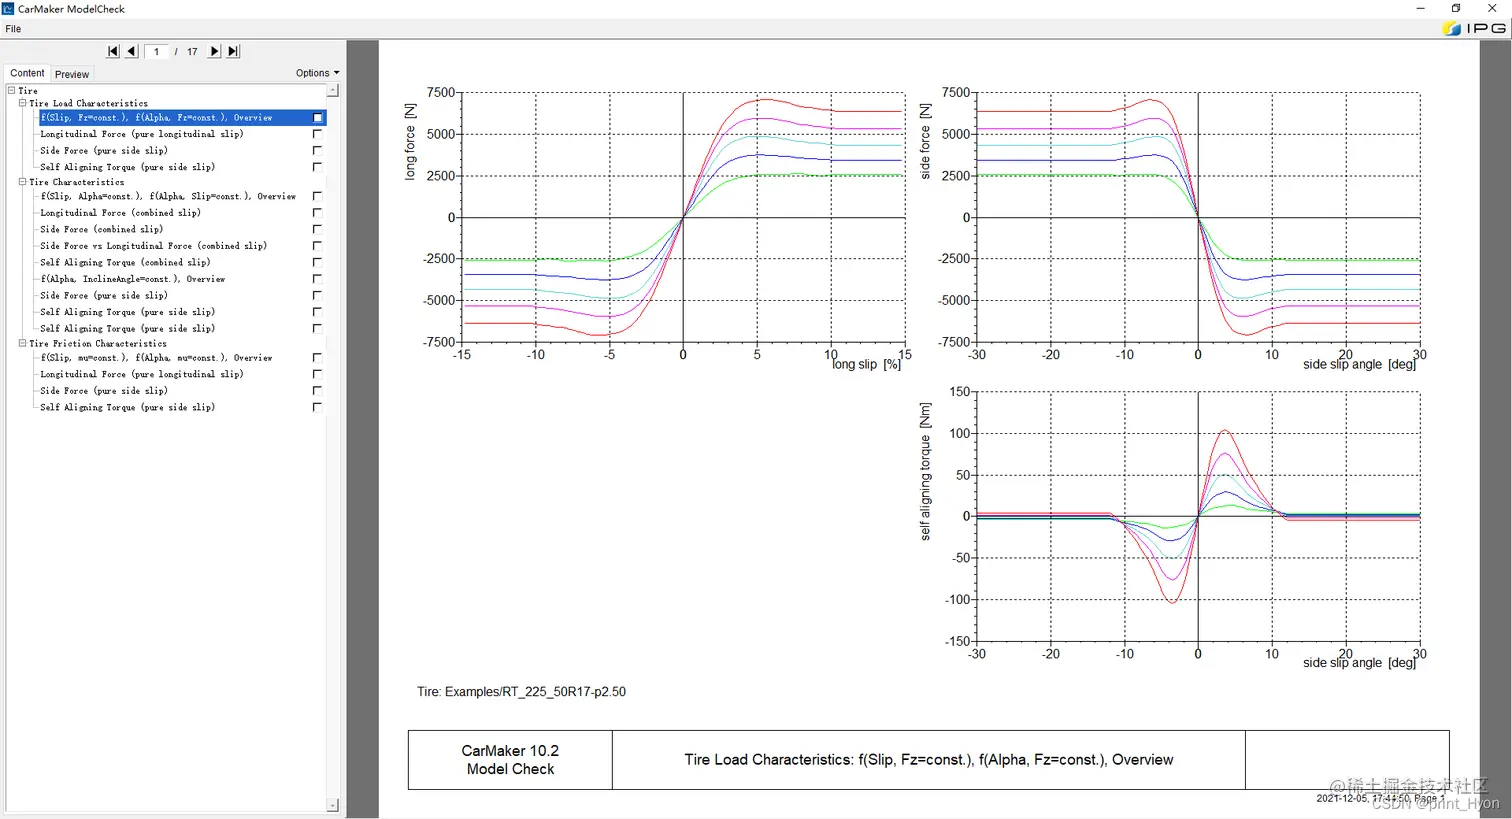Click the IPG logo
Image resolution: width=1512 pixels, height=819 pixels.
click(x=1475, y=28)
